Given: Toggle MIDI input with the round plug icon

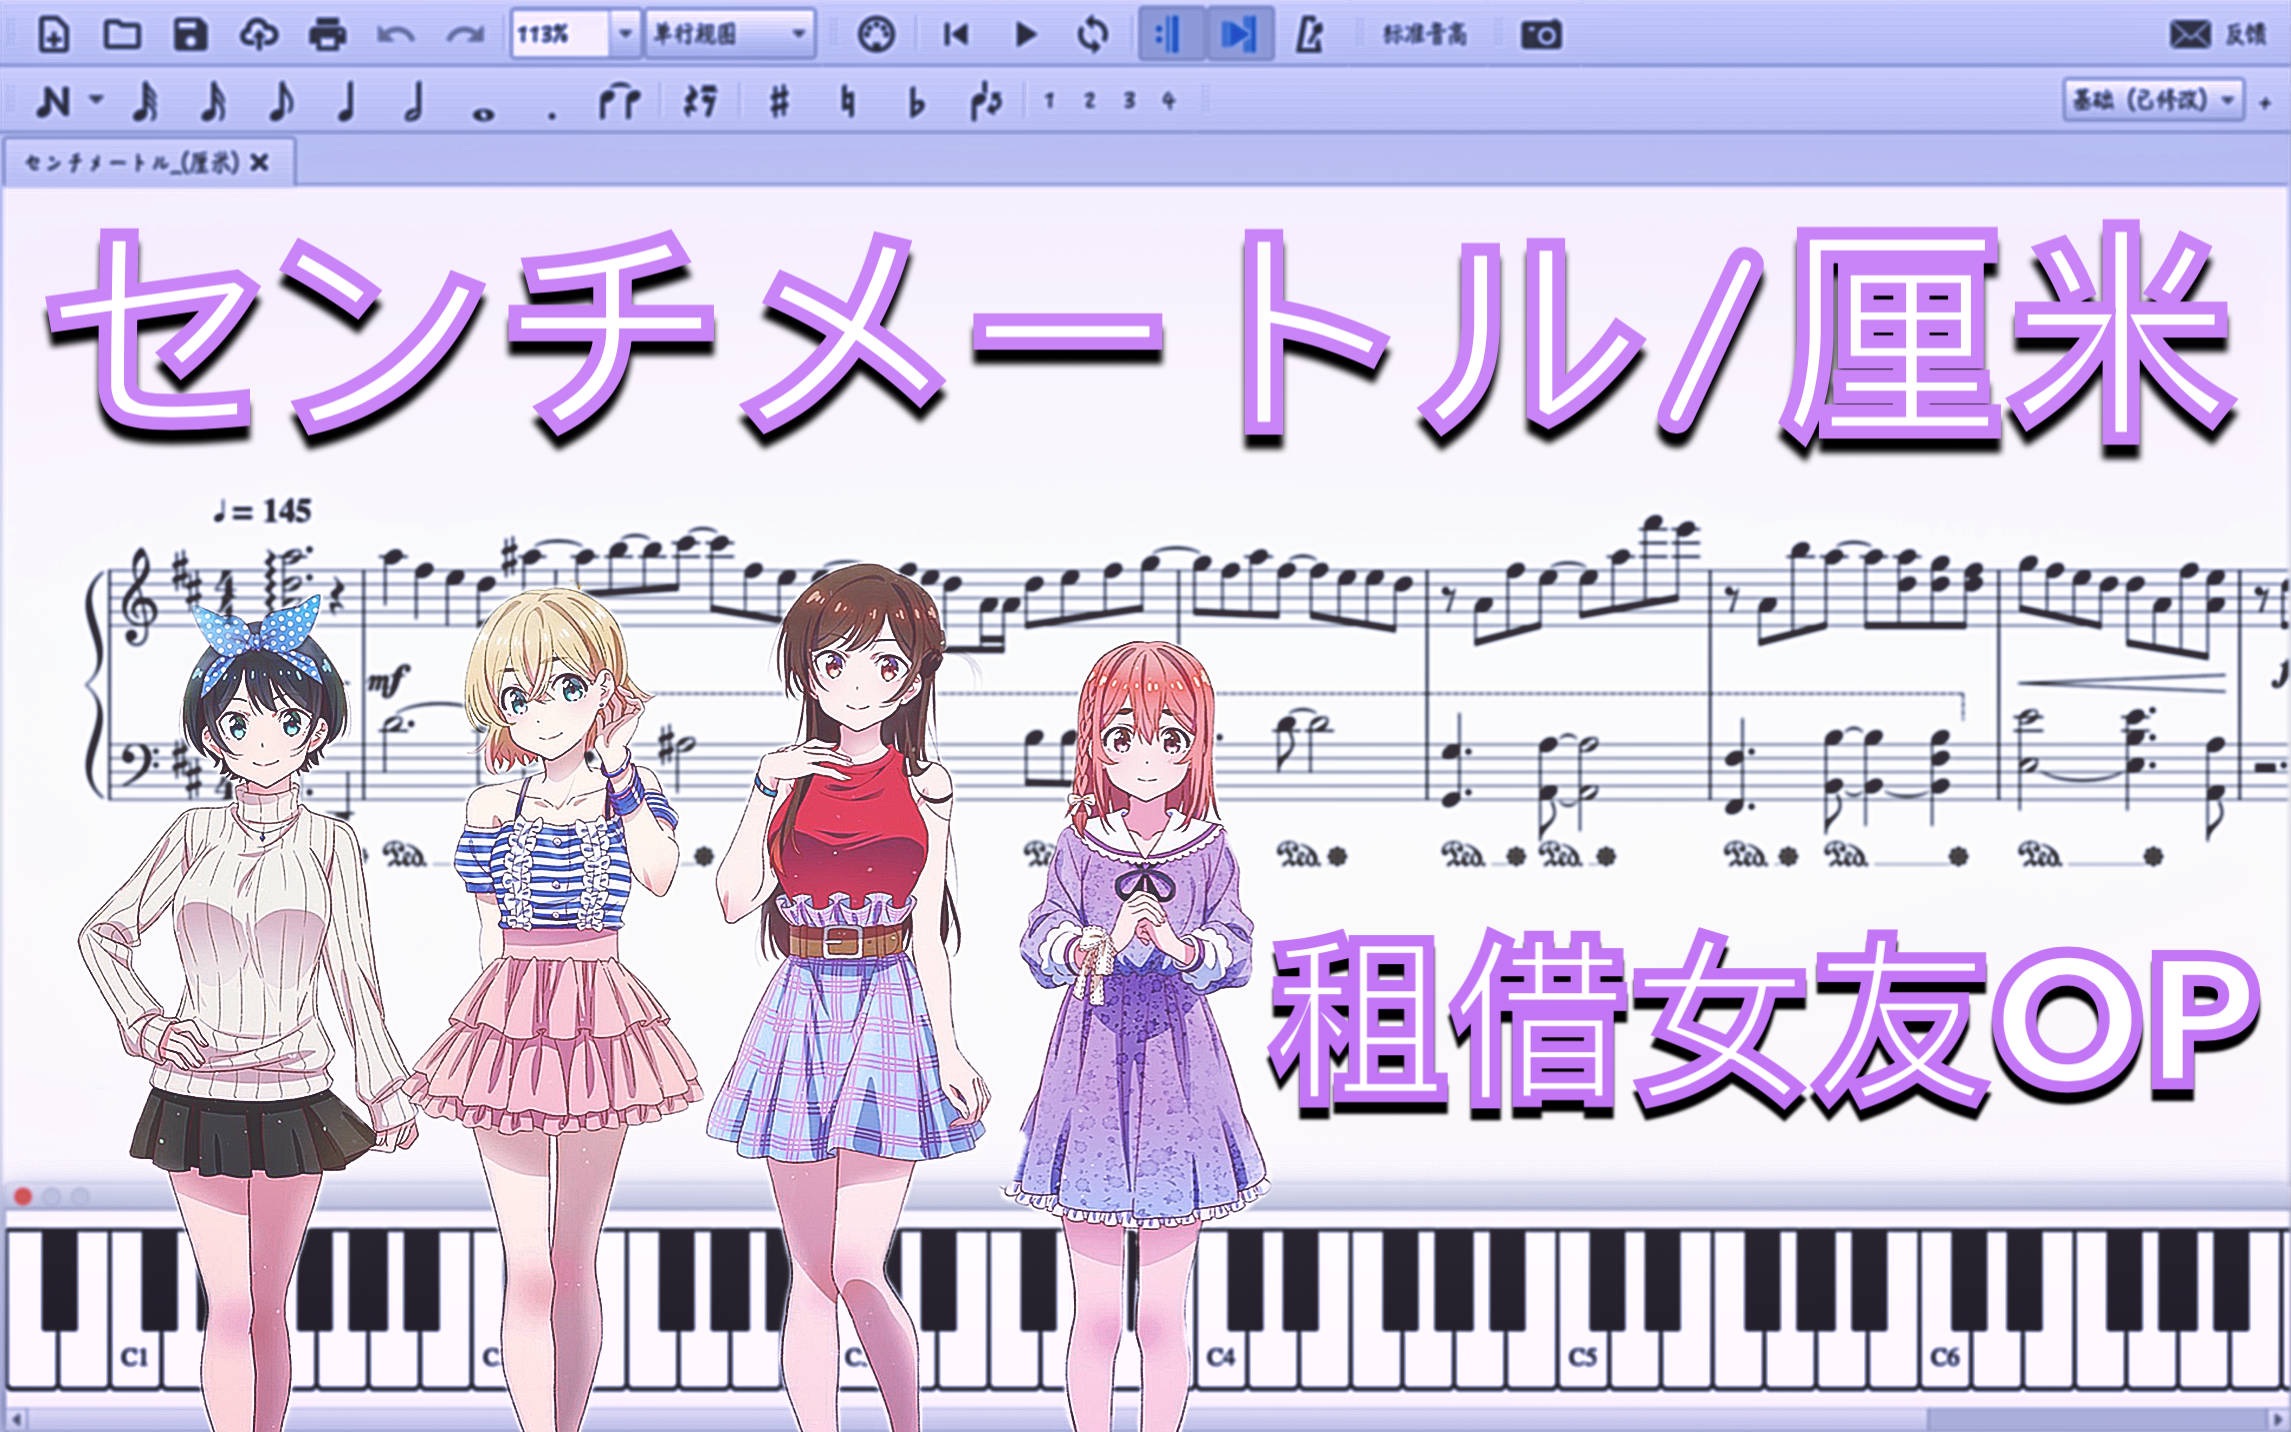Looking at the screenshot, I should coord(877,35).
